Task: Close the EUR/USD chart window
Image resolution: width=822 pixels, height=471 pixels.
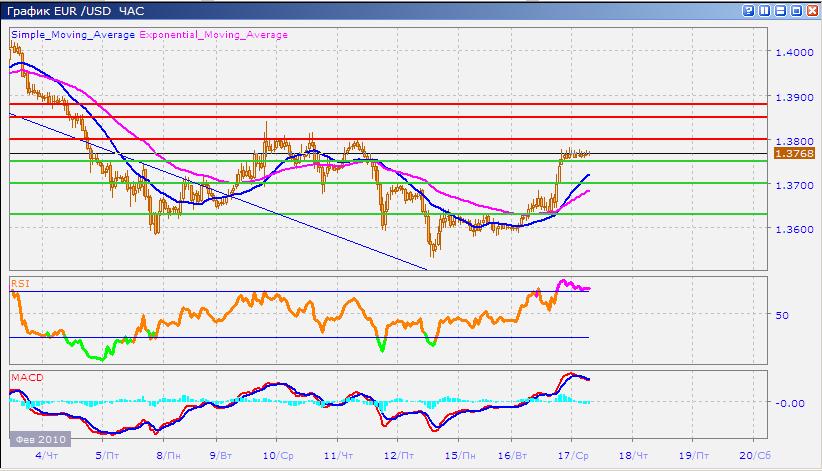Action: pyautogui.click(x=810, y=10)
